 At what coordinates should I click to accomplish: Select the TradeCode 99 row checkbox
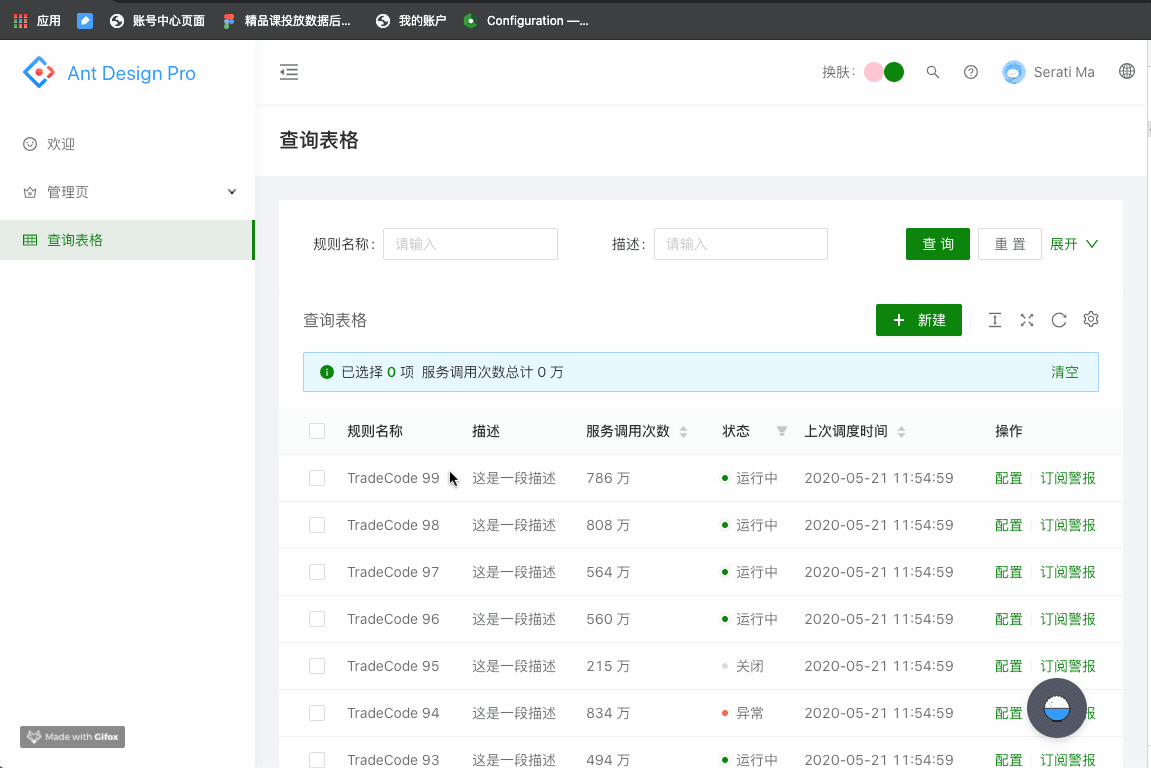click(317, 478)
